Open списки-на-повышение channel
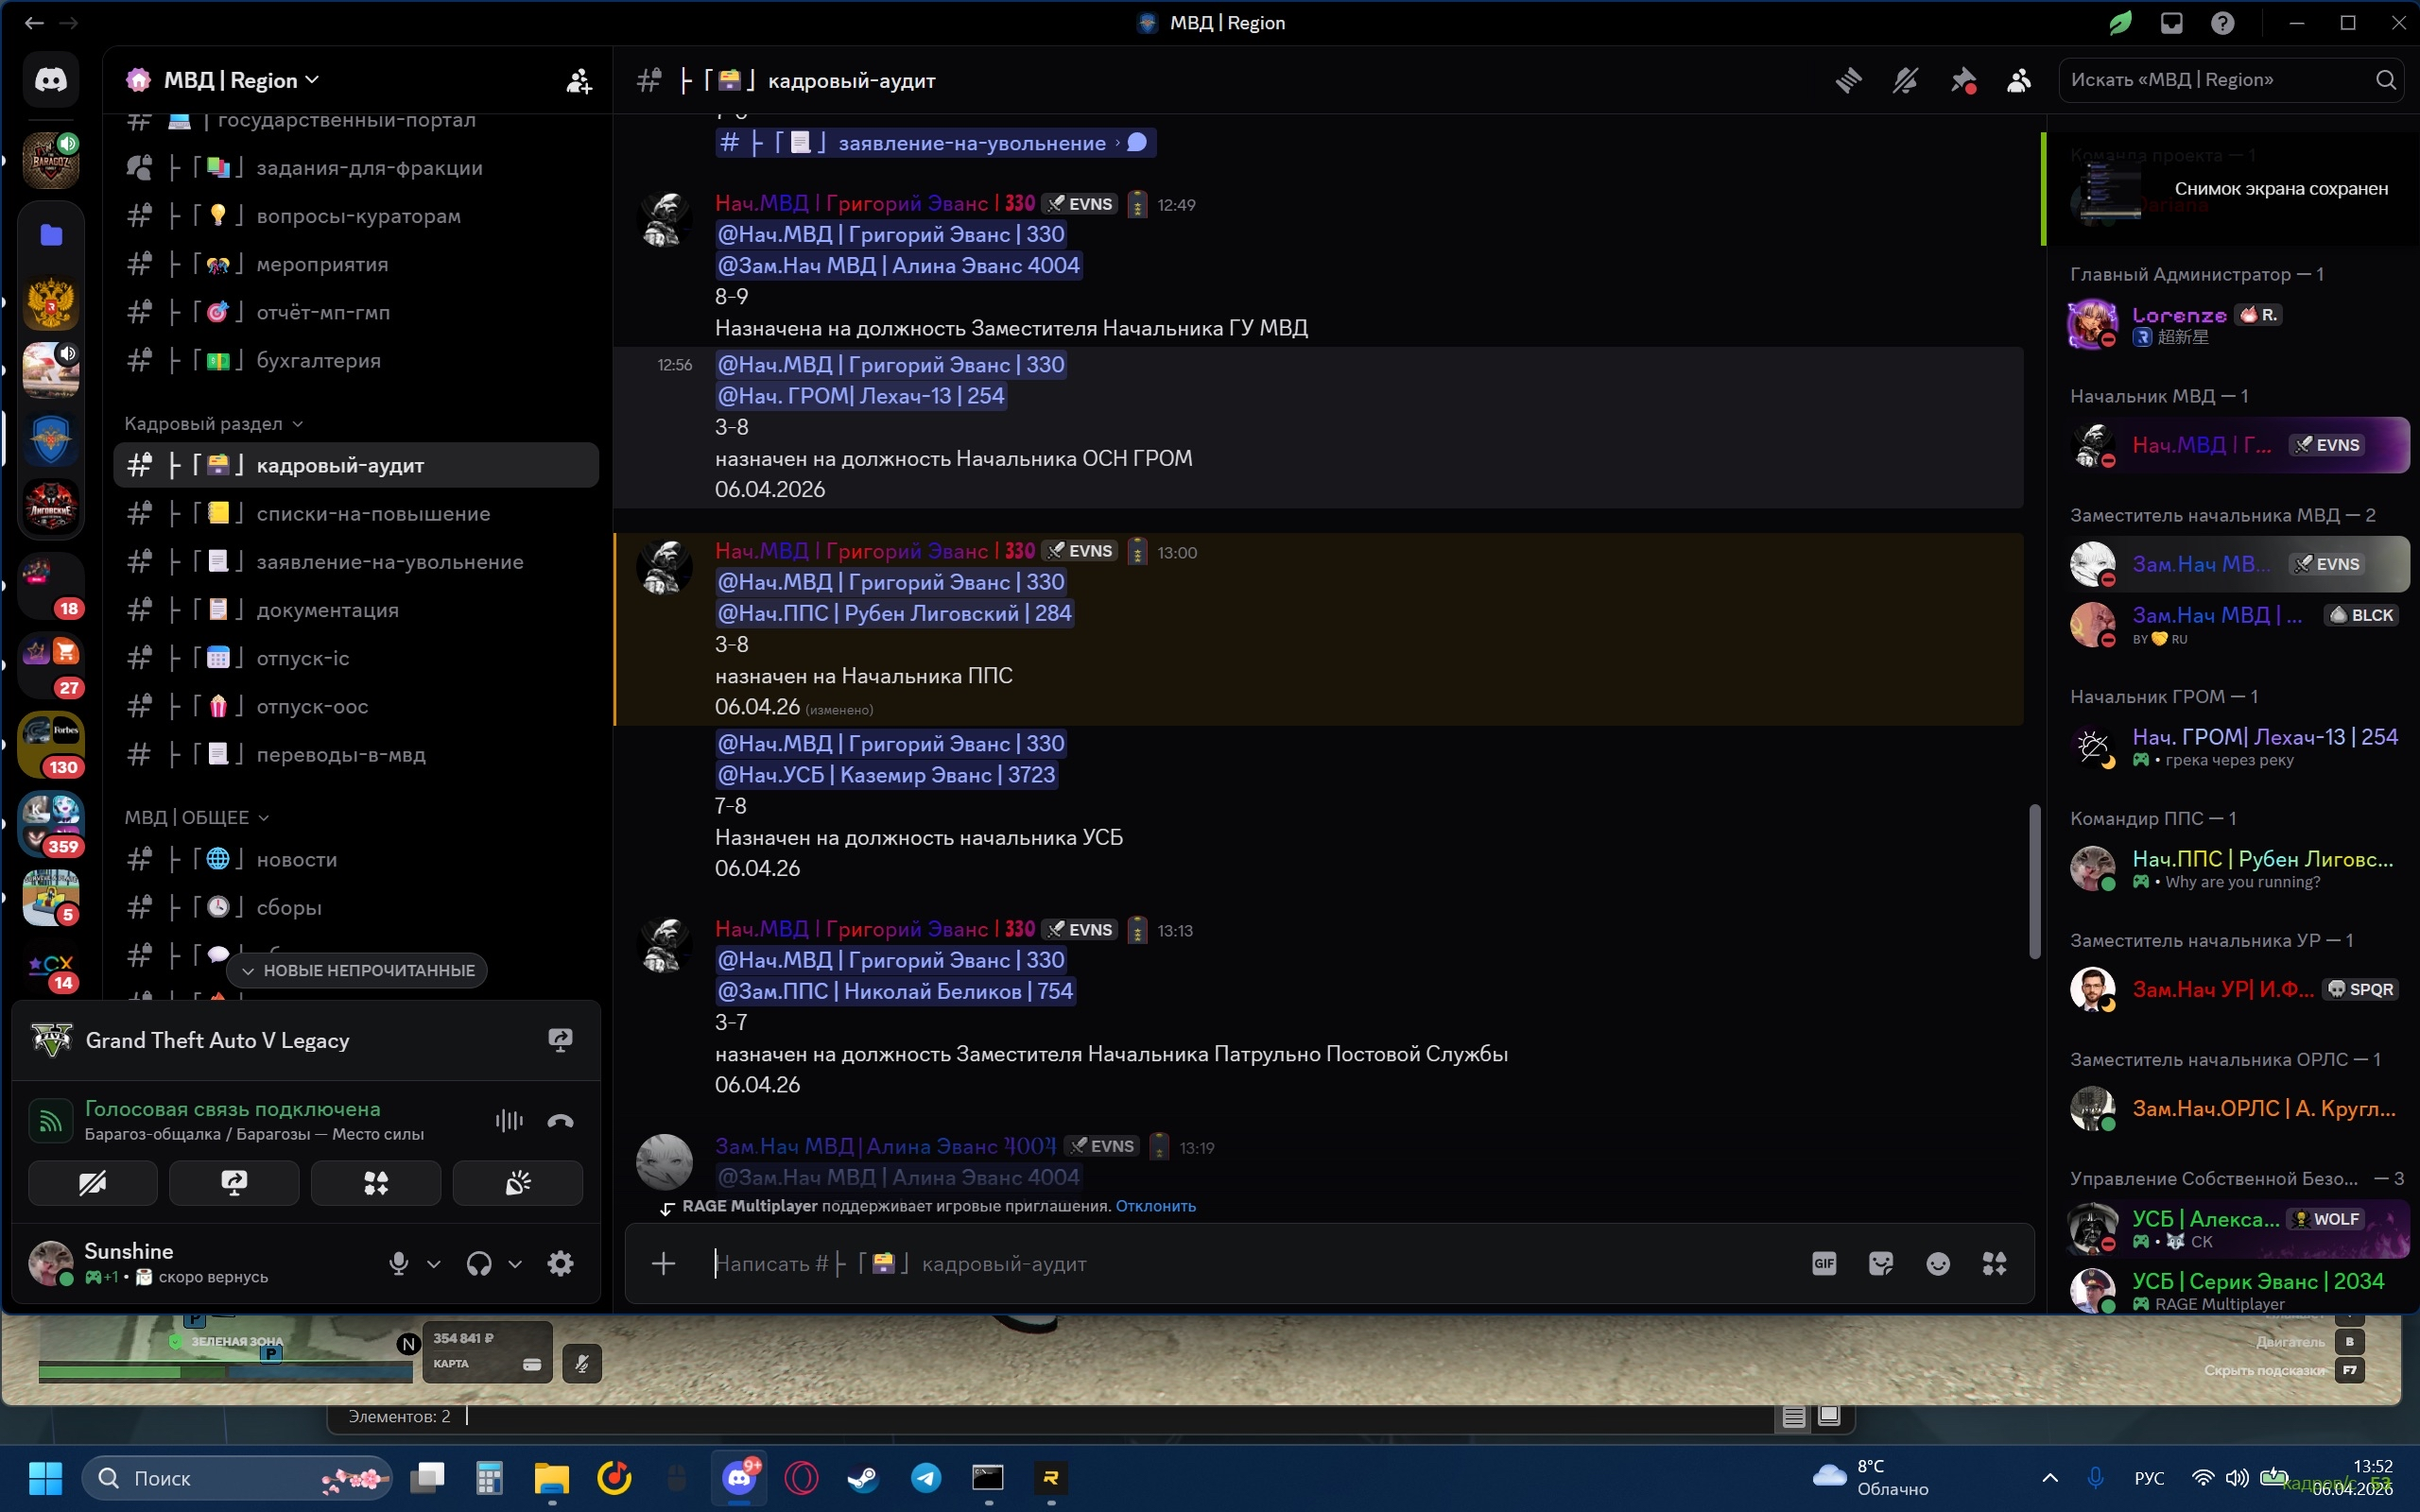Screen dimensions: 2420x1512 [x=373, y=514]
